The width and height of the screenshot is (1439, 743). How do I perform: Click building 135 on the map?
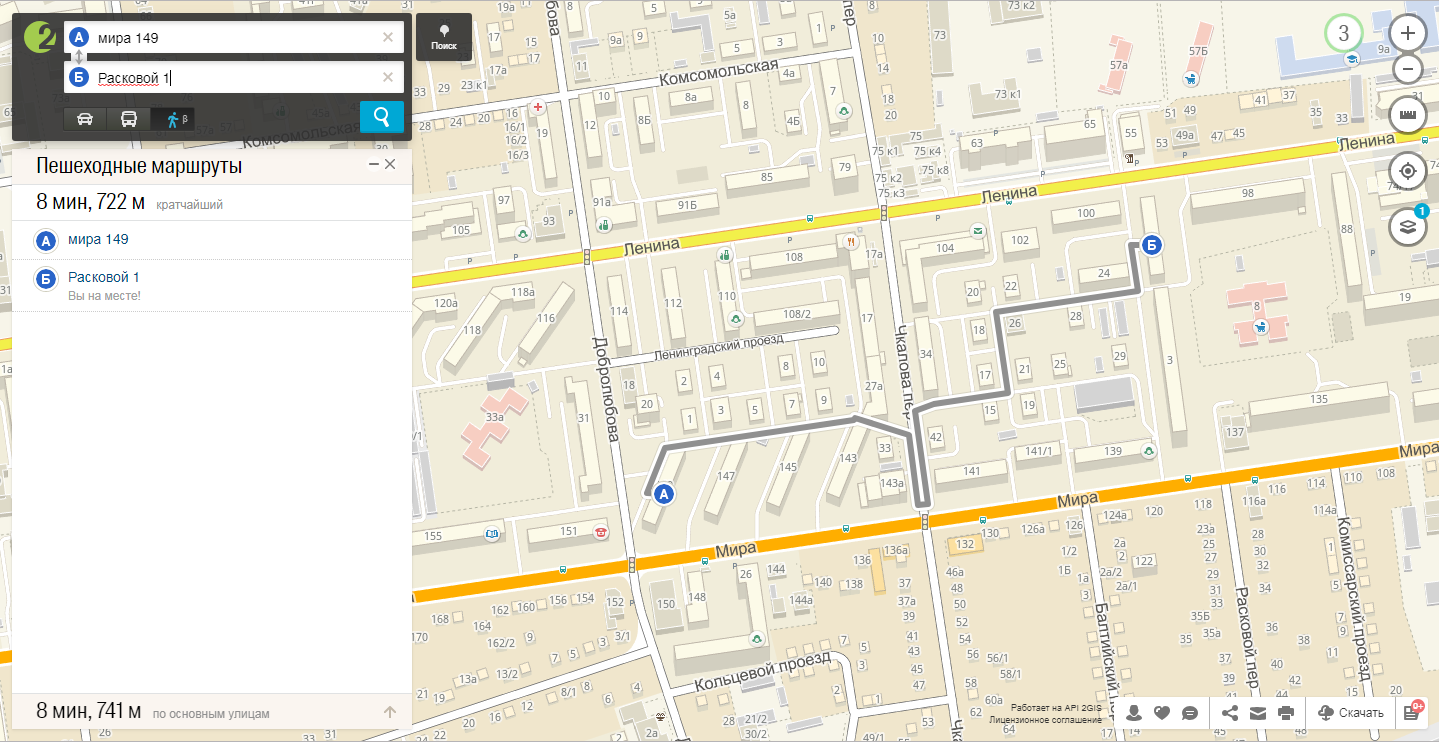coord(1318,400)
